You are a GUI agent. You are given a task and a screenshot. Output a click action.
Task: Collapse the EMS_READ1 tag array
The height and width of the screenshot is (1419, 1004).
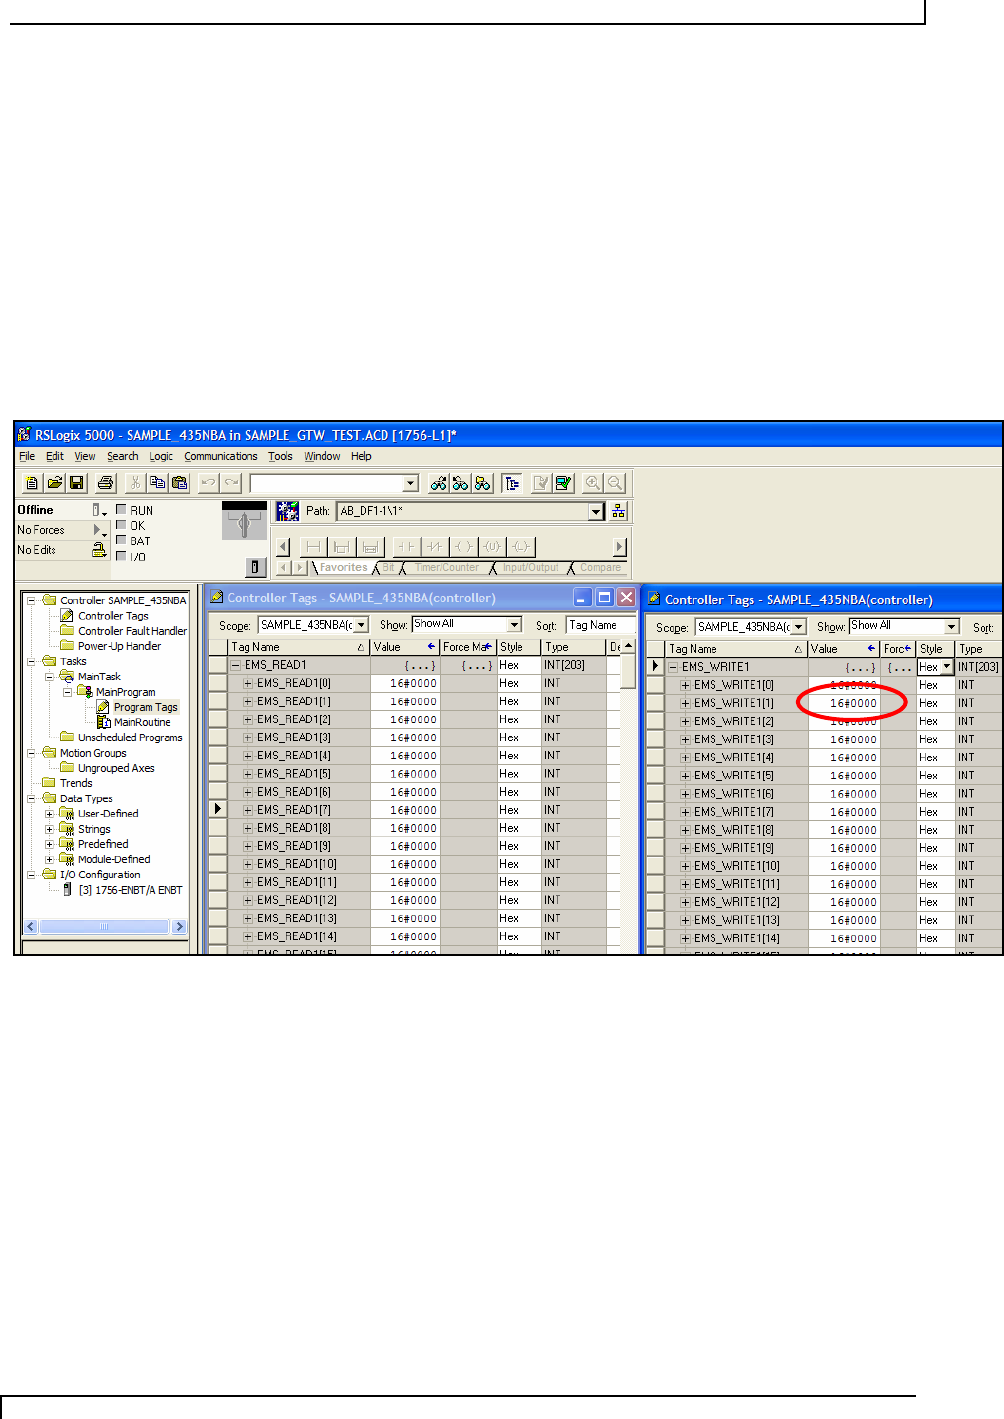point(236,665)
